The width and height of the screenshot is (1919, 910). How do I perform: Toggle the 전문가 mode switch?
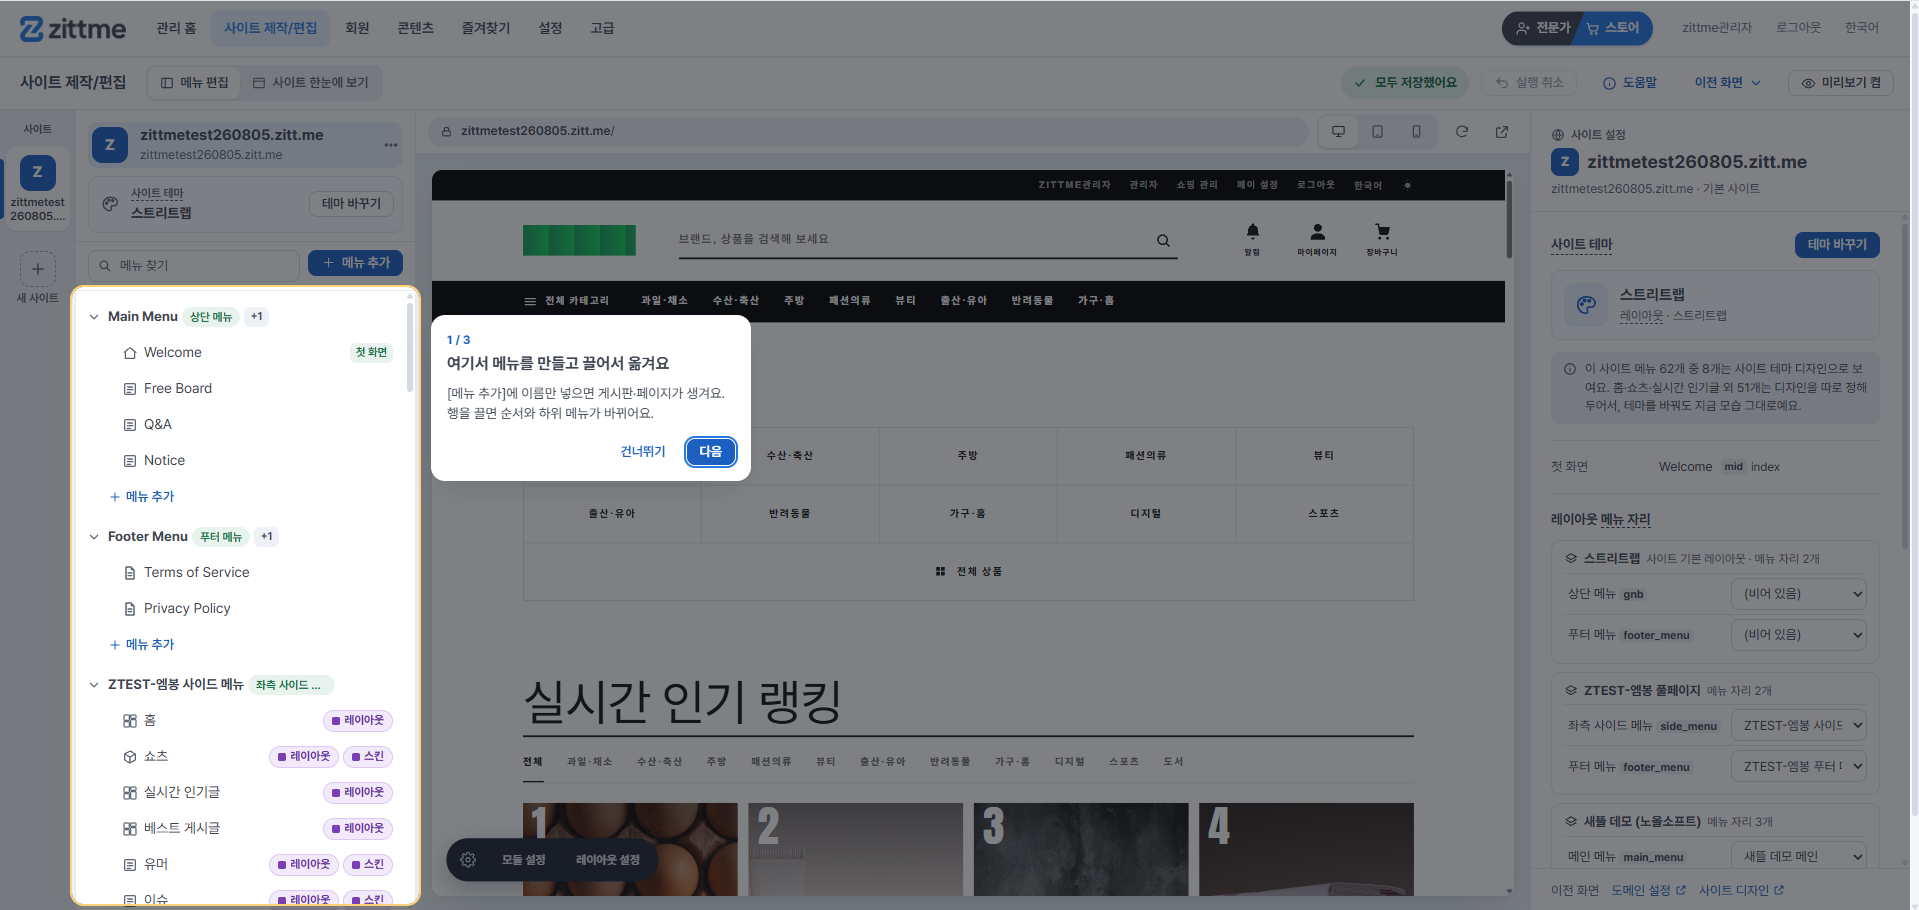tap(1543, 28)
